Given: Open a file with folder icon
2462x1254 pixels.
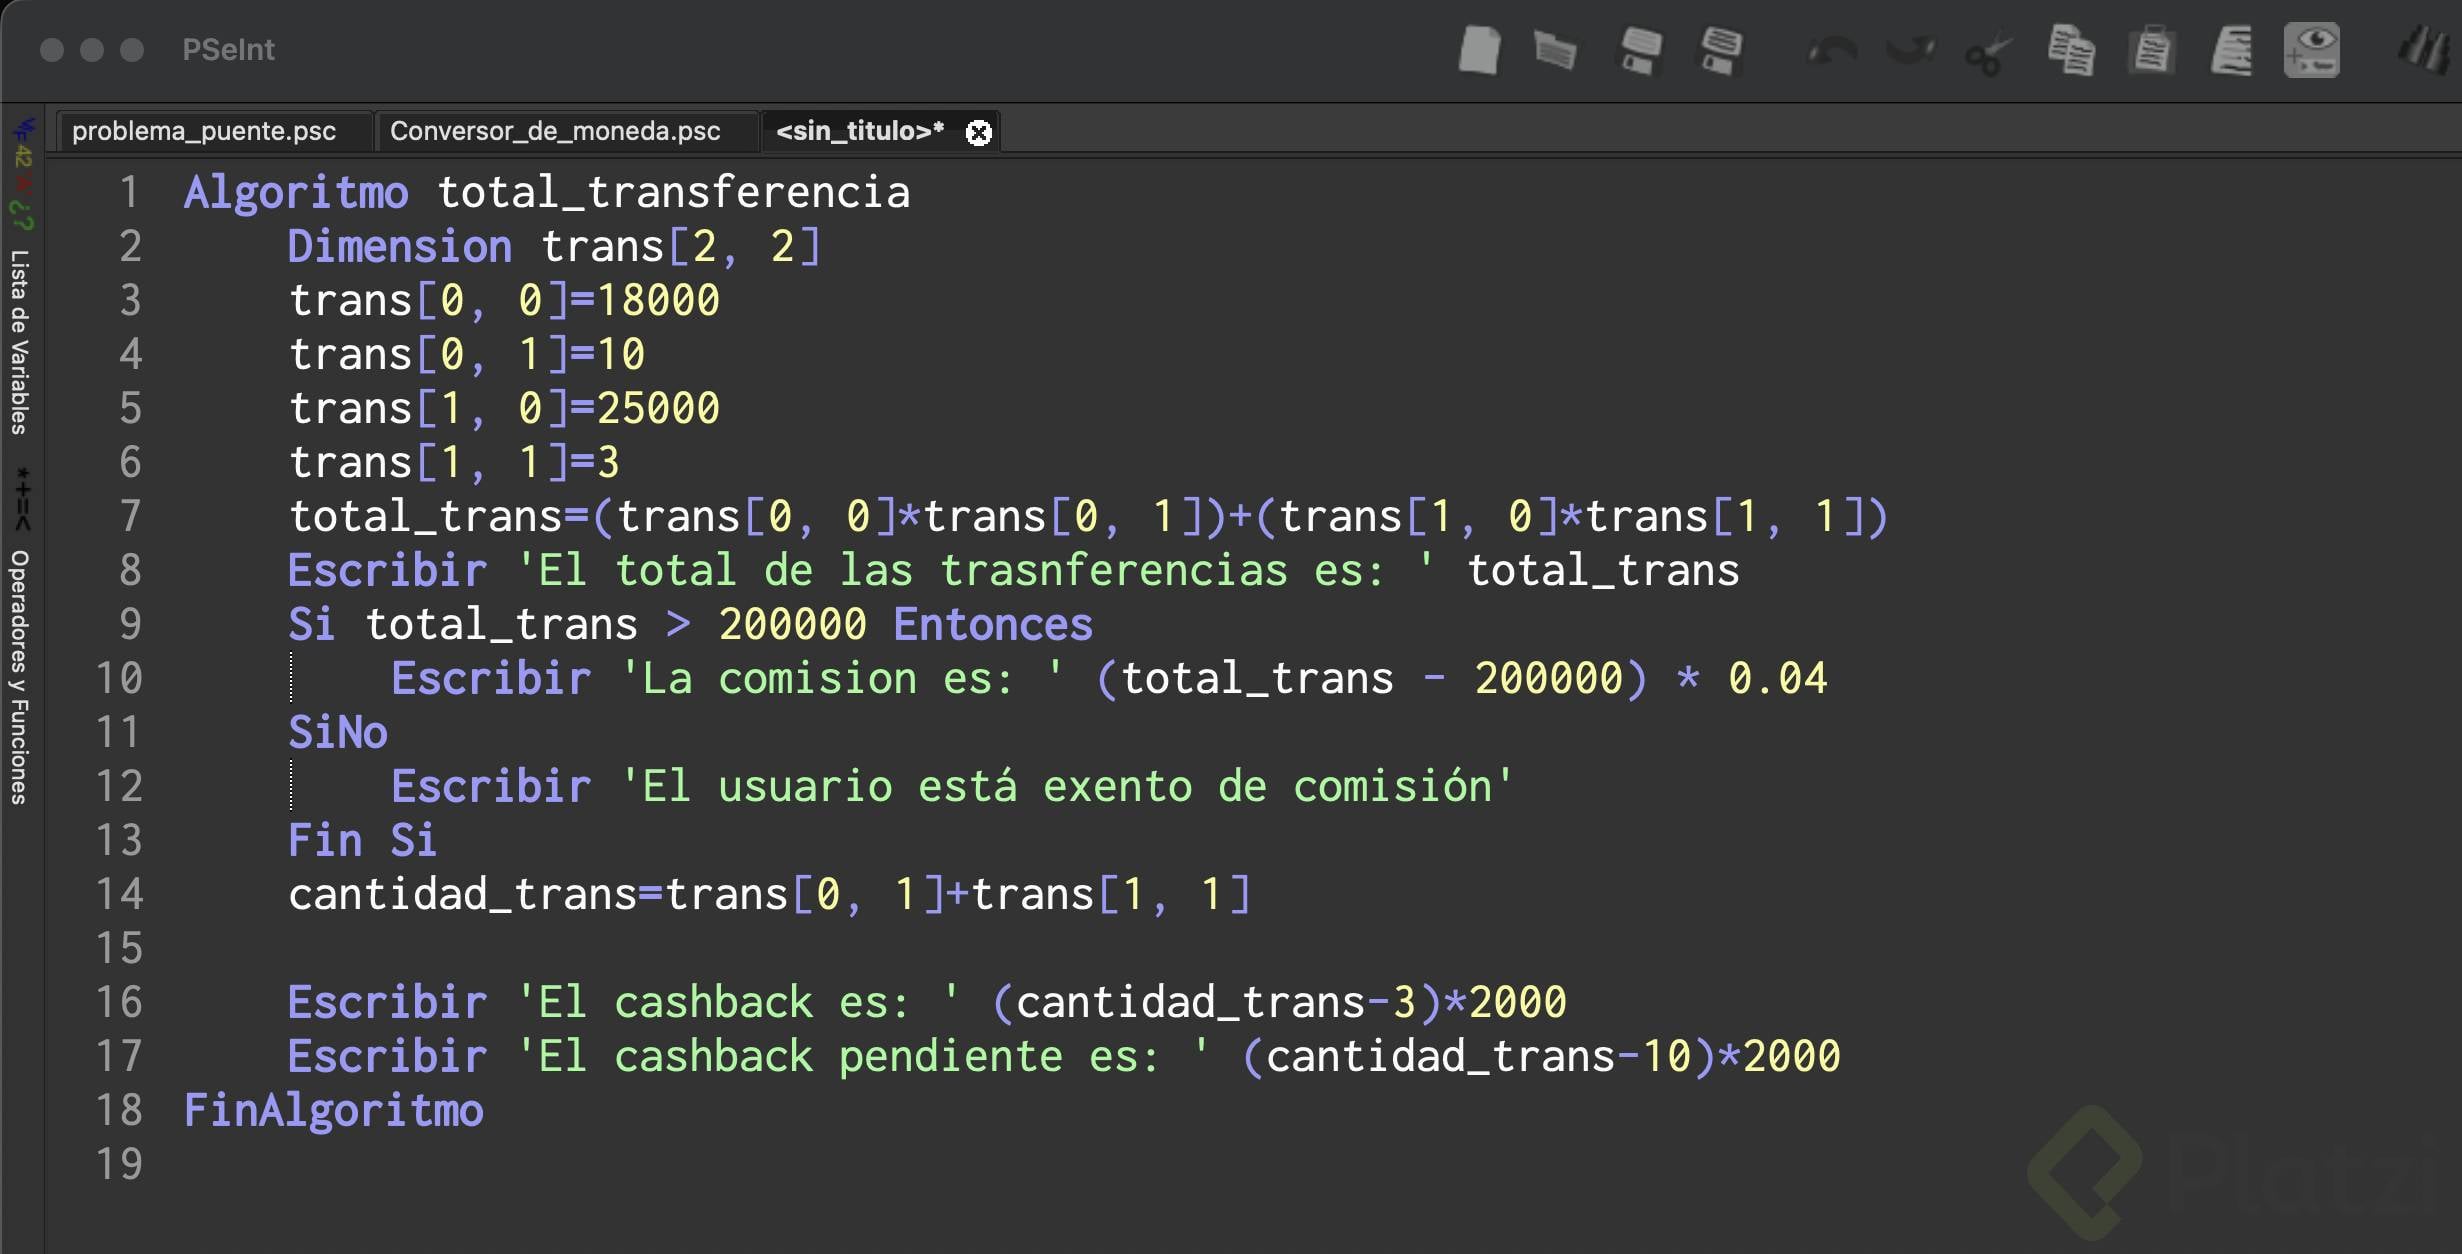Looking at the screenshot, I should (x=1555, y=50).
